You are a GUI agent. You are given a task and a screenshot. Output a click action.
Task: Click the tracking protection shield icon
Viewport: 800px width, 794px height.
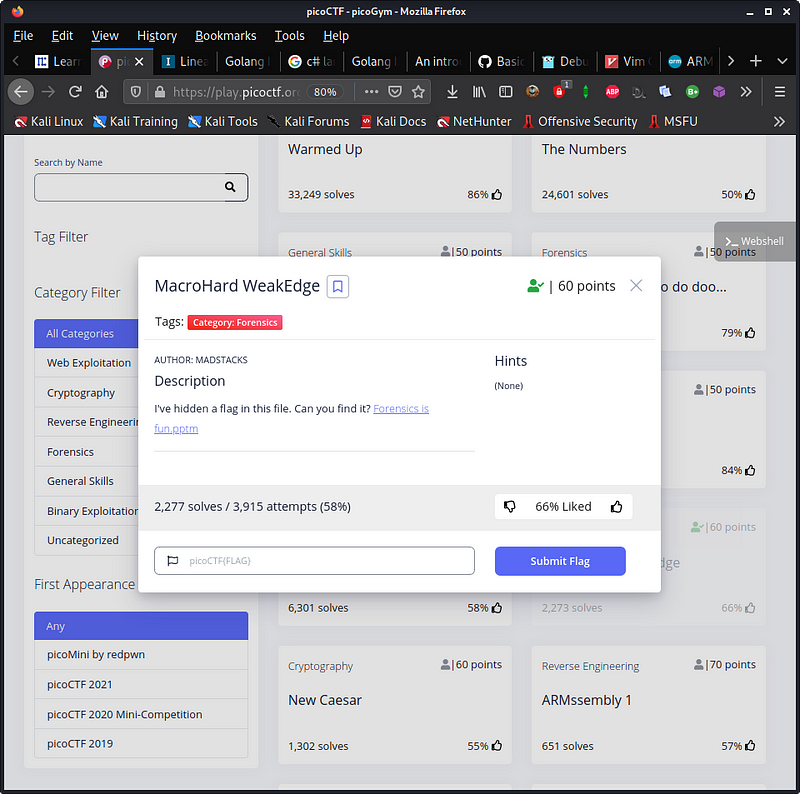click(135, 91)
